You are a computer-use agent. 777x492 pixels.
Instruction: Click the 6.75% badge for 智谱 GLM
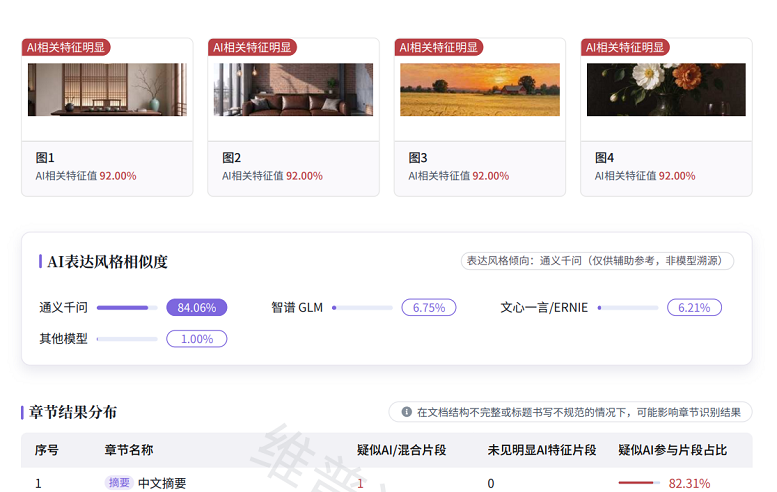tap(429, 308)
